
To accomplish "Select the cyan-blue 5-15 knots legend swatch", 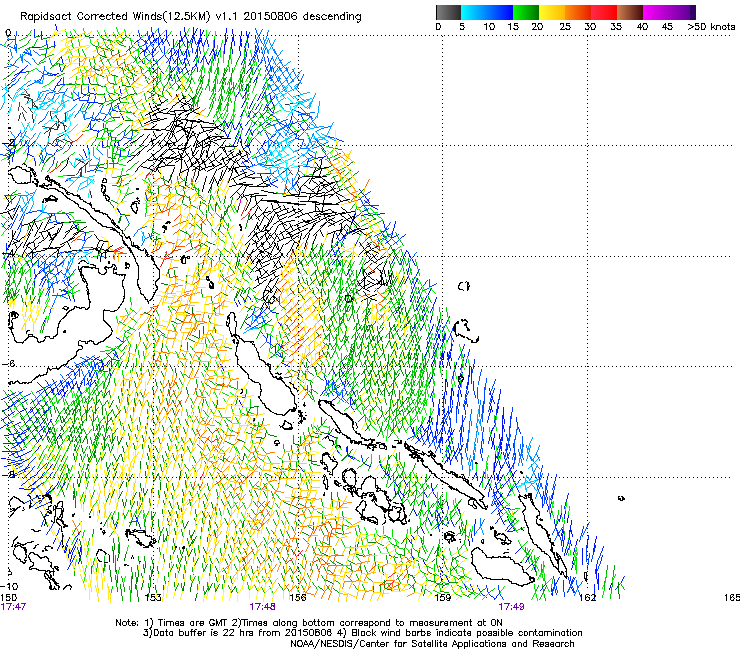I will [x=486, y=12].
